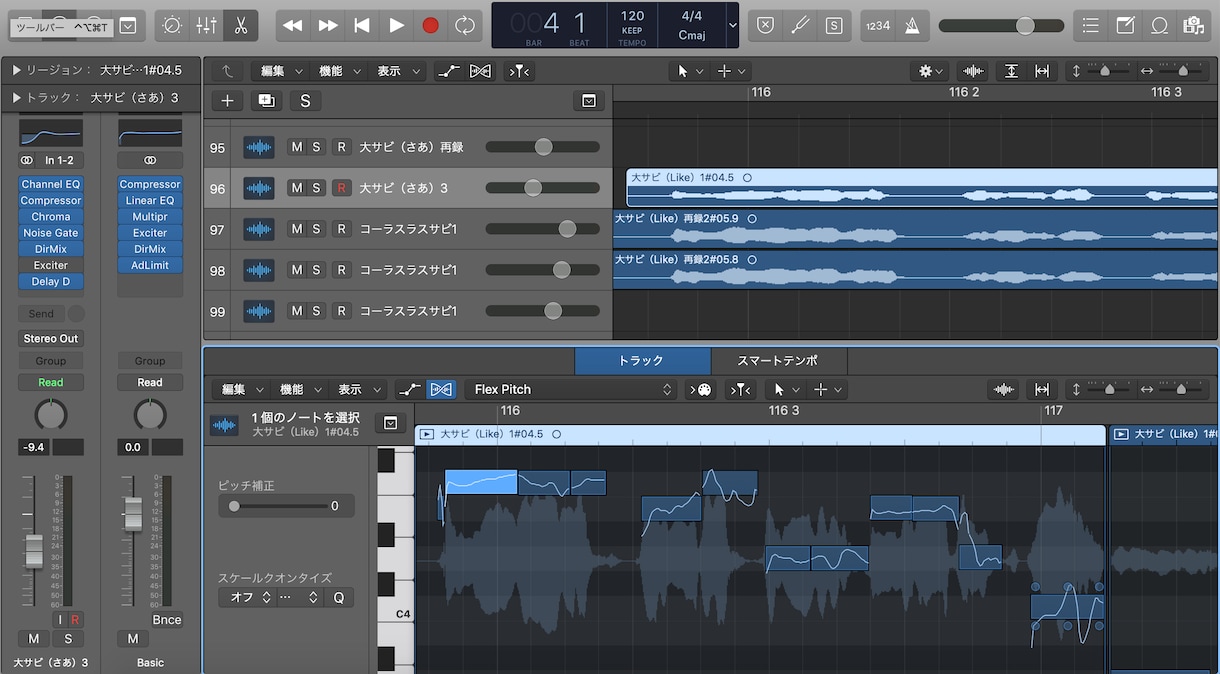Screen dimensions: 1220x674
Task: Click the Stereo Out output slot
Action: [51, 338]
